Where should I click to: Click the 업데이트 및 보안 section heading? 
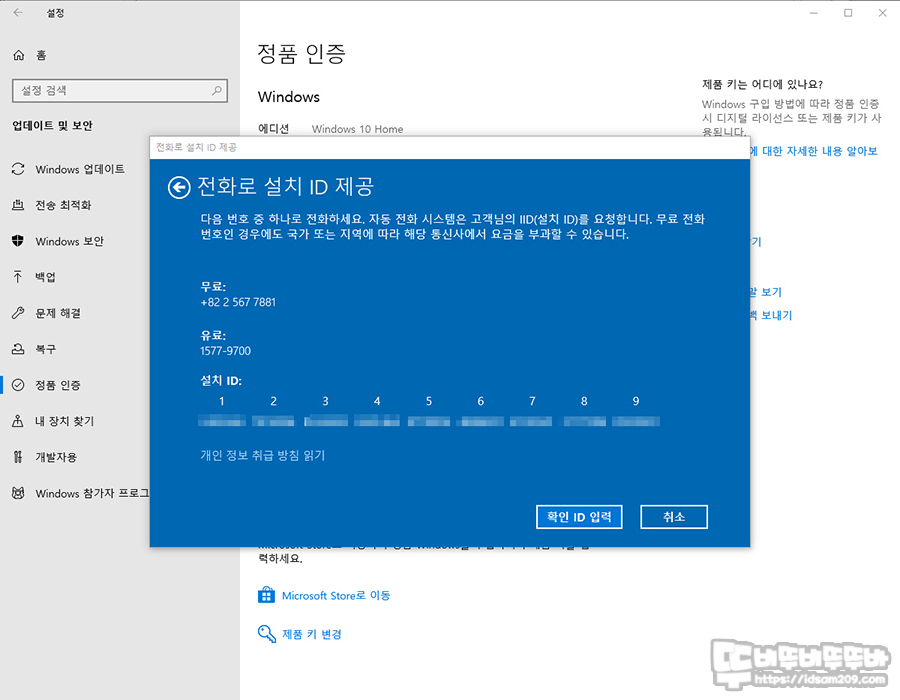pyautogui.click(x=52, y=126)
